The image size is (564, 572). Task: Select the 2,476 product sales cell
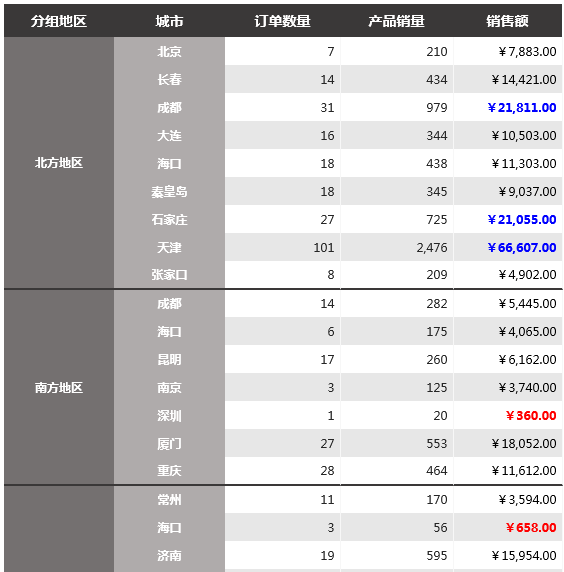click(397, 247)
